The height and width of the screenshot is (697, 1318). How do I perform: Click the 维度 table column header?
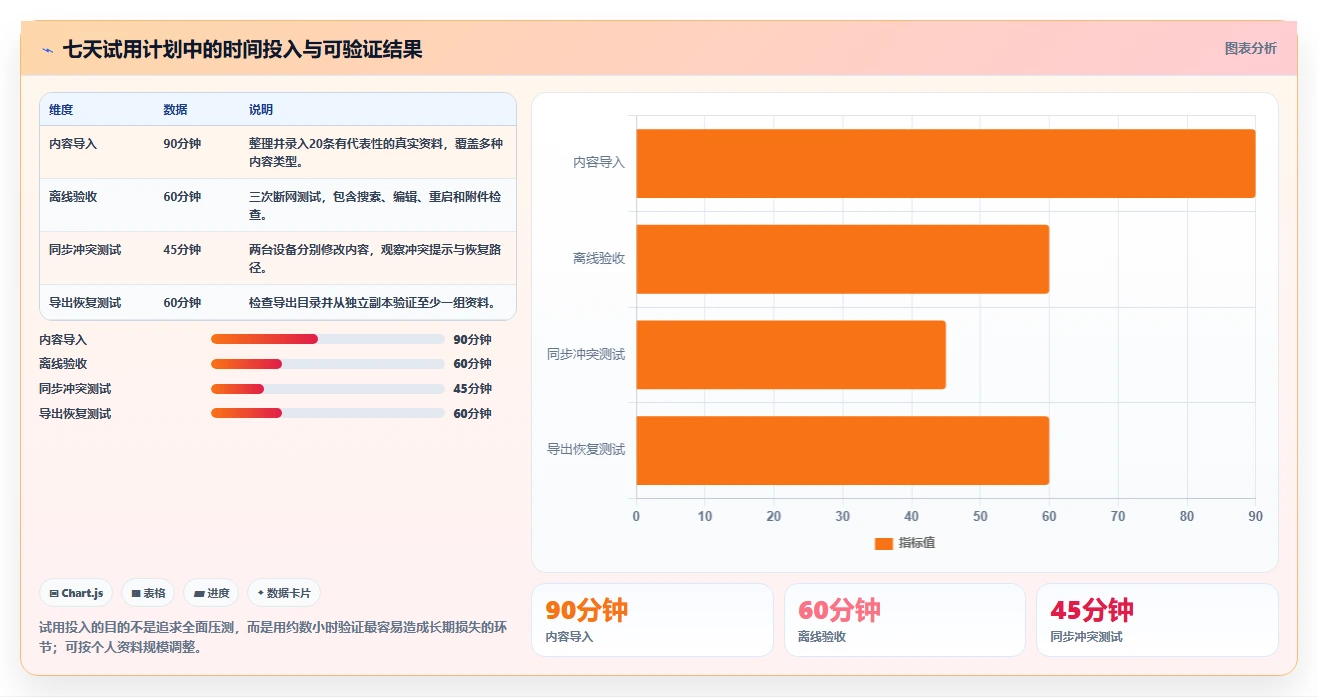(x=61, y=110)
